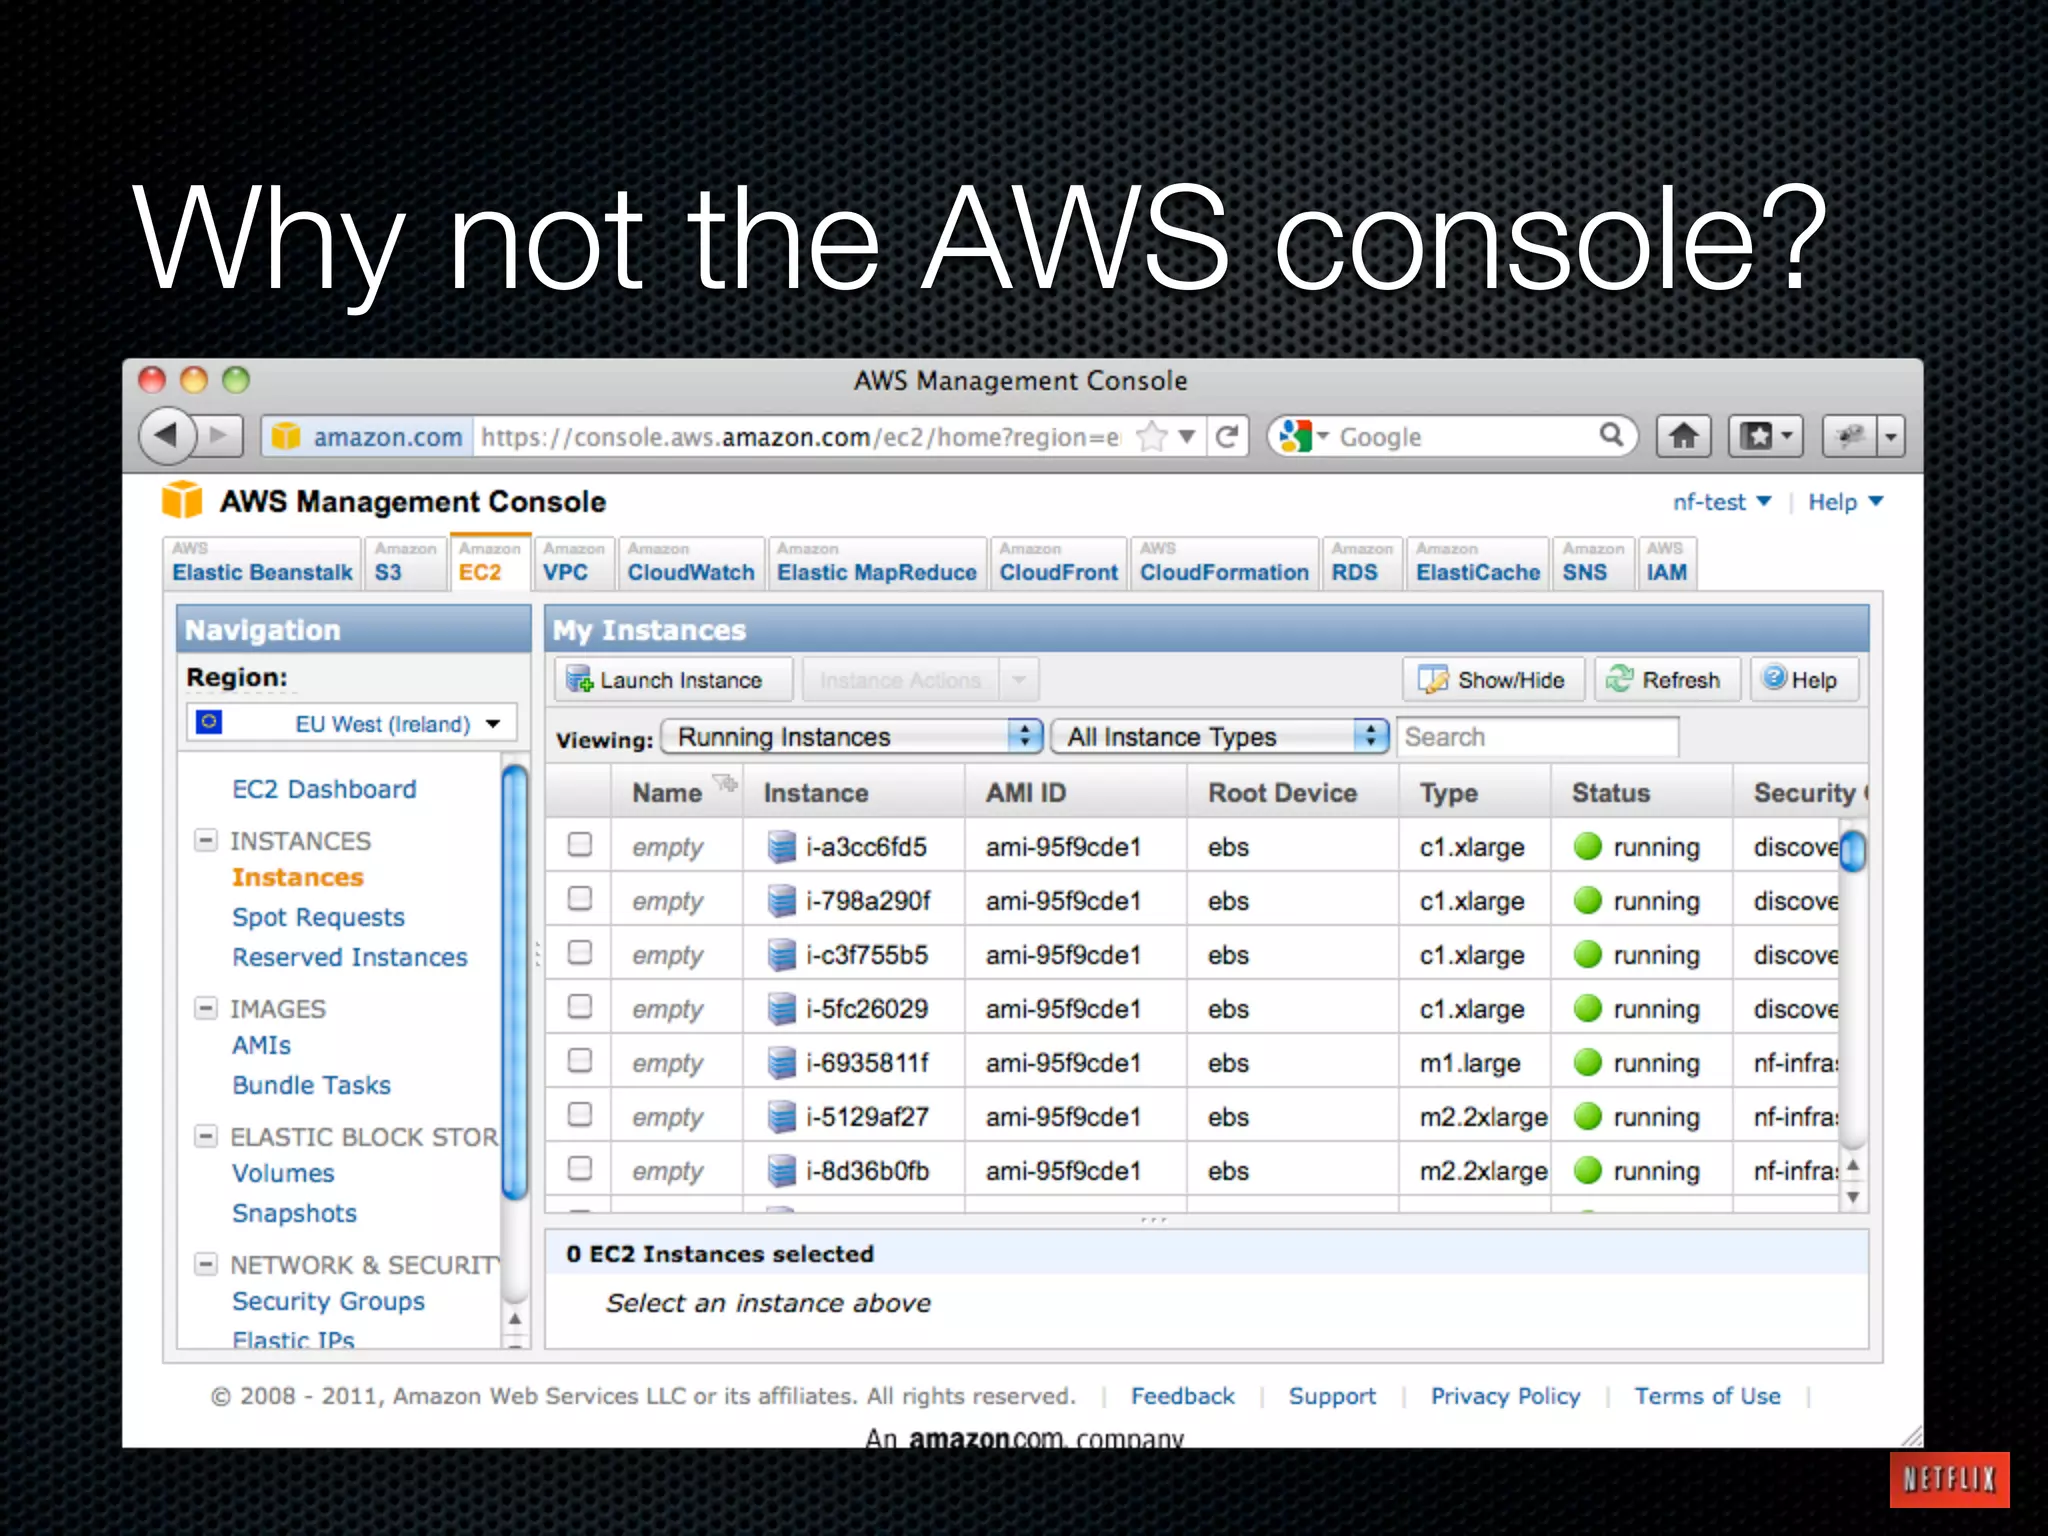Click server icon for instance i-5fc26029

click(781, 1009)
